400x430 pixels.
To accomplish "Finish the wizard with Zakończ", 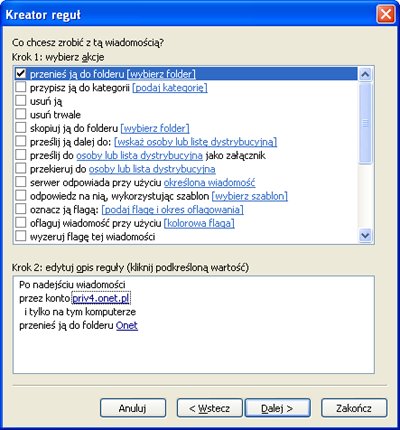I will pyautogui.click(x=354, y=408).
